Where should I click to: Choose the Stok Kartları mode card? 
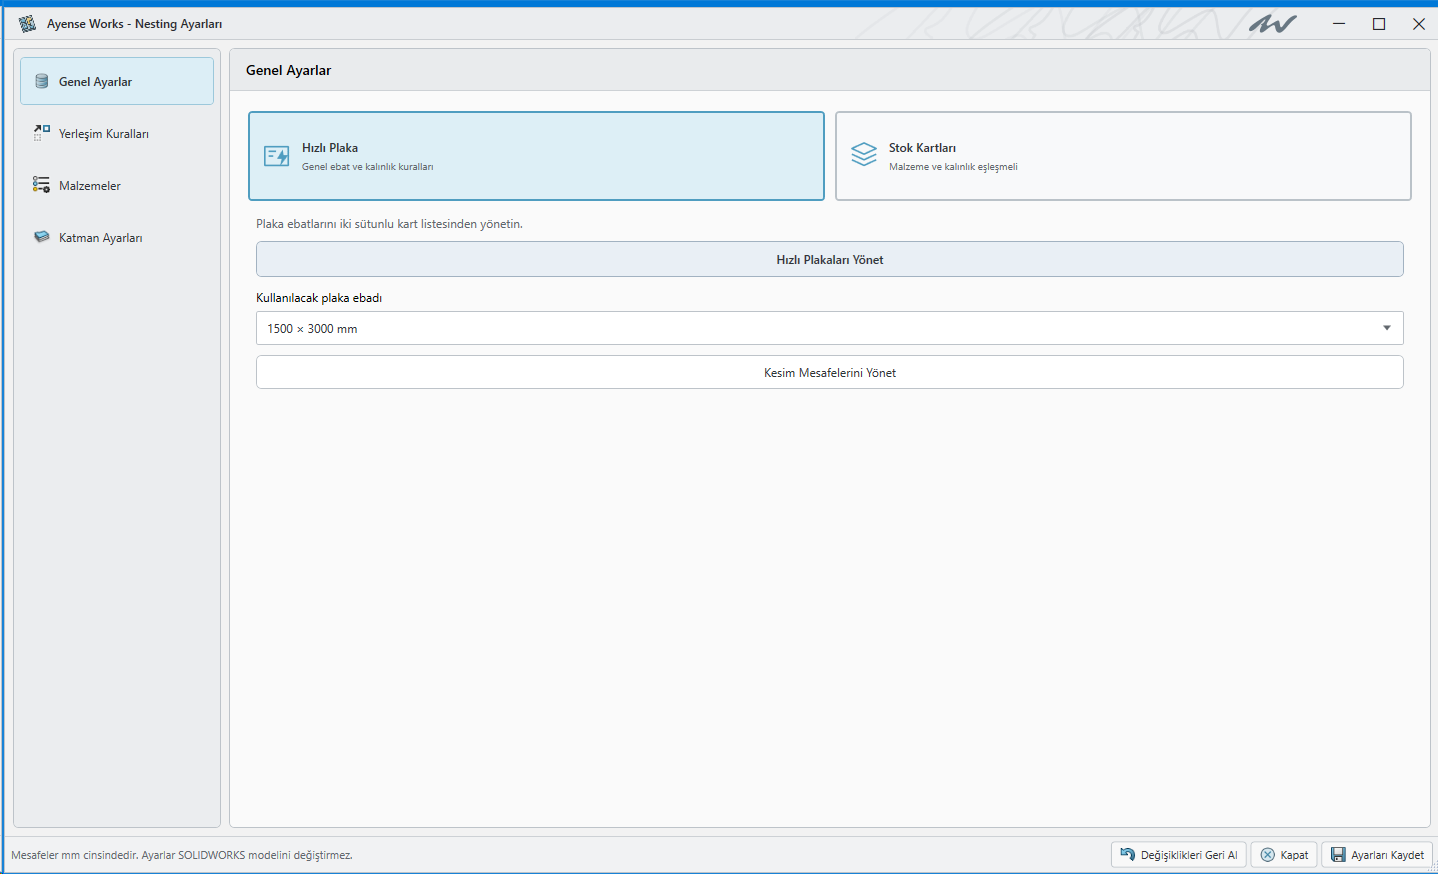(x=1123, y=156)
